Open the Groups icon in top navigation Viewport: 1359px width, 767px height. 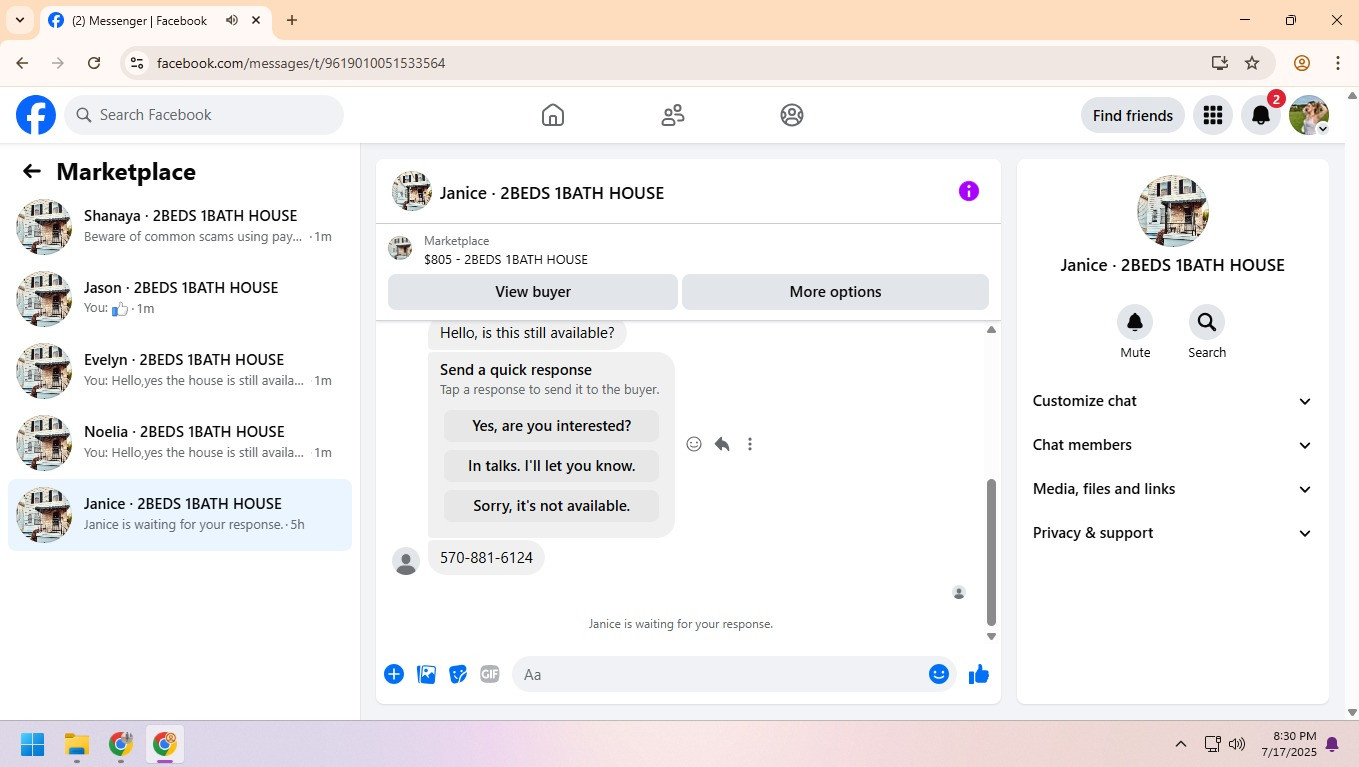coord(792,115)
